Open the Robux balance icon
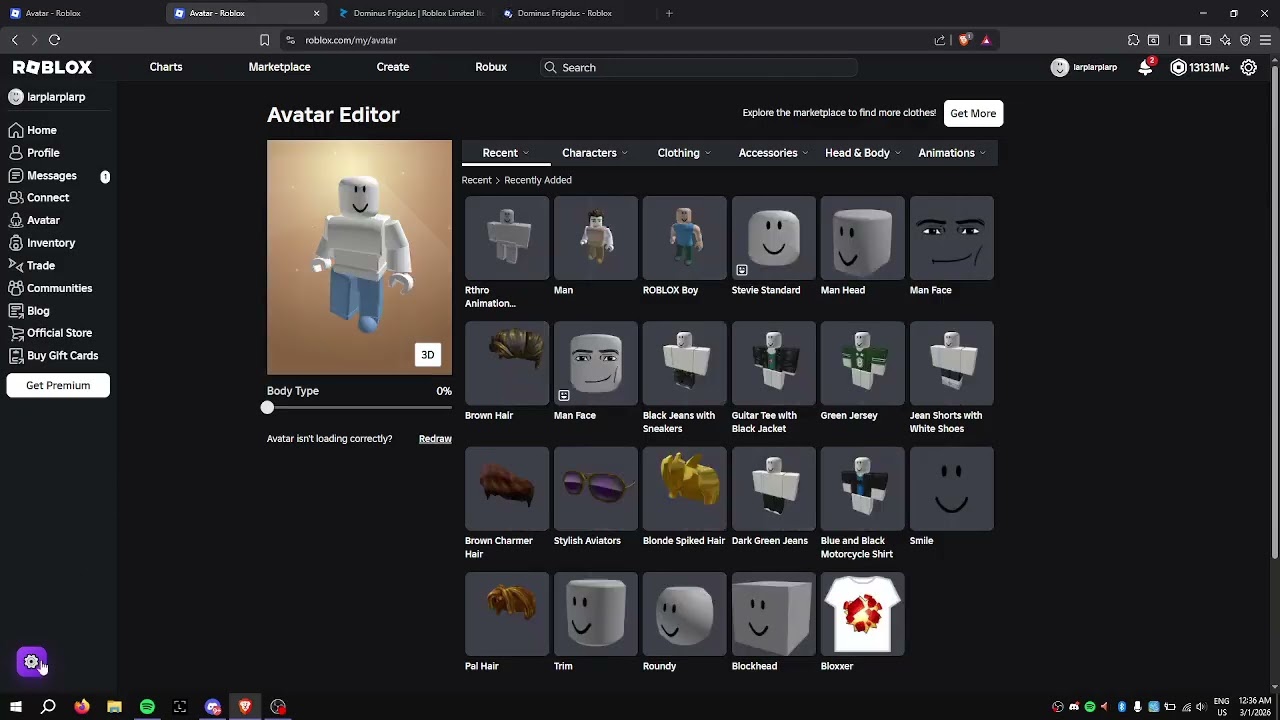Screen dimensions: 1280x720 (1178, 67)
